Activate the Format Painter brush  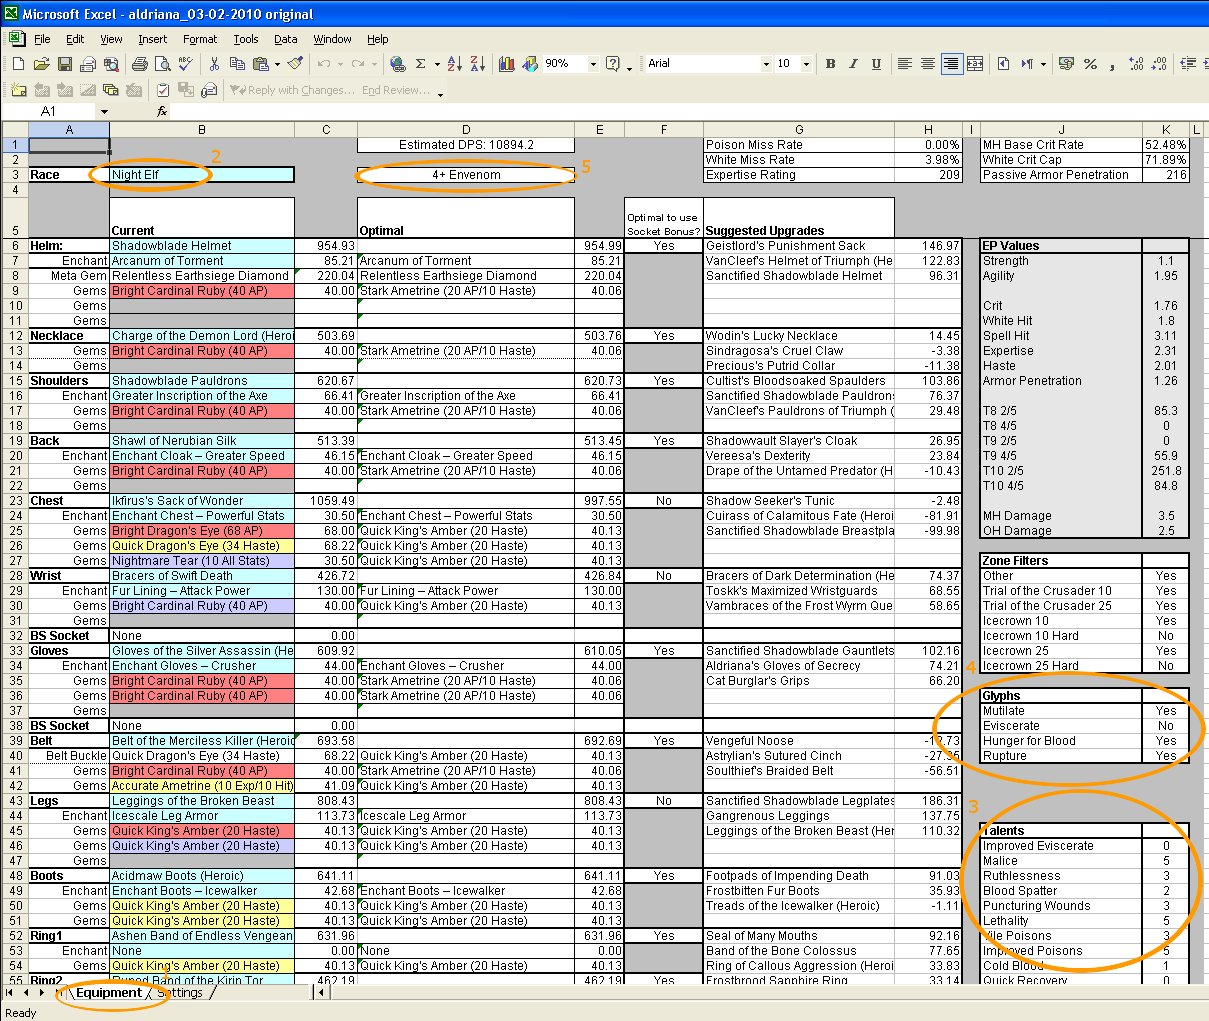[294, 64]
